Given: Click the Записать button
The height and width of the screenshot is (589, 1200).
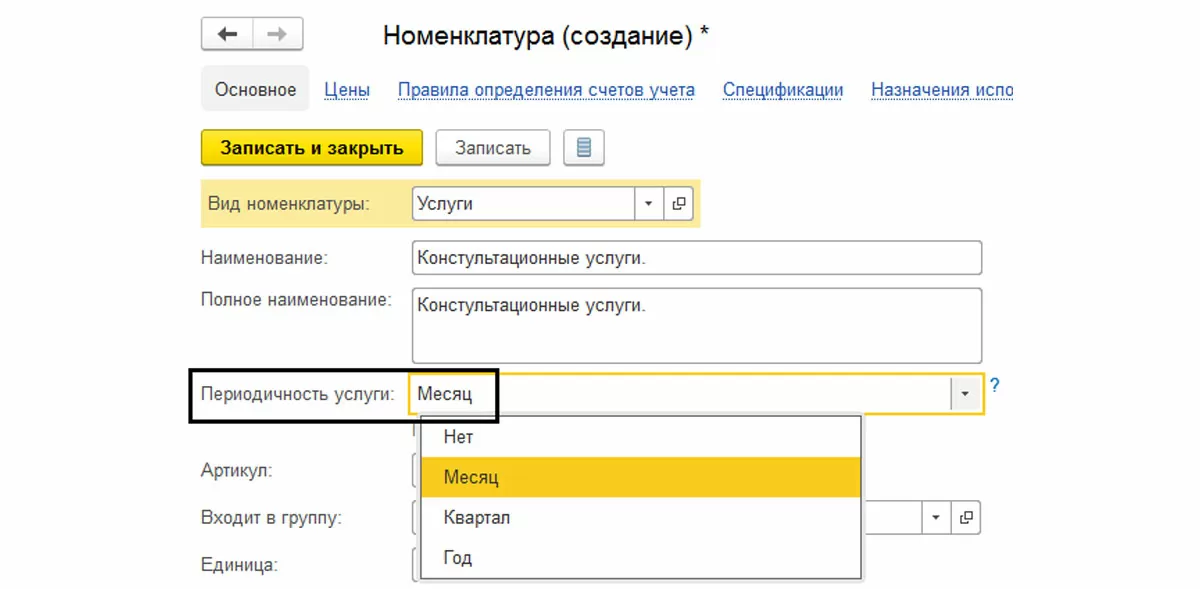Looking at the screenshot, I should 493,148.
